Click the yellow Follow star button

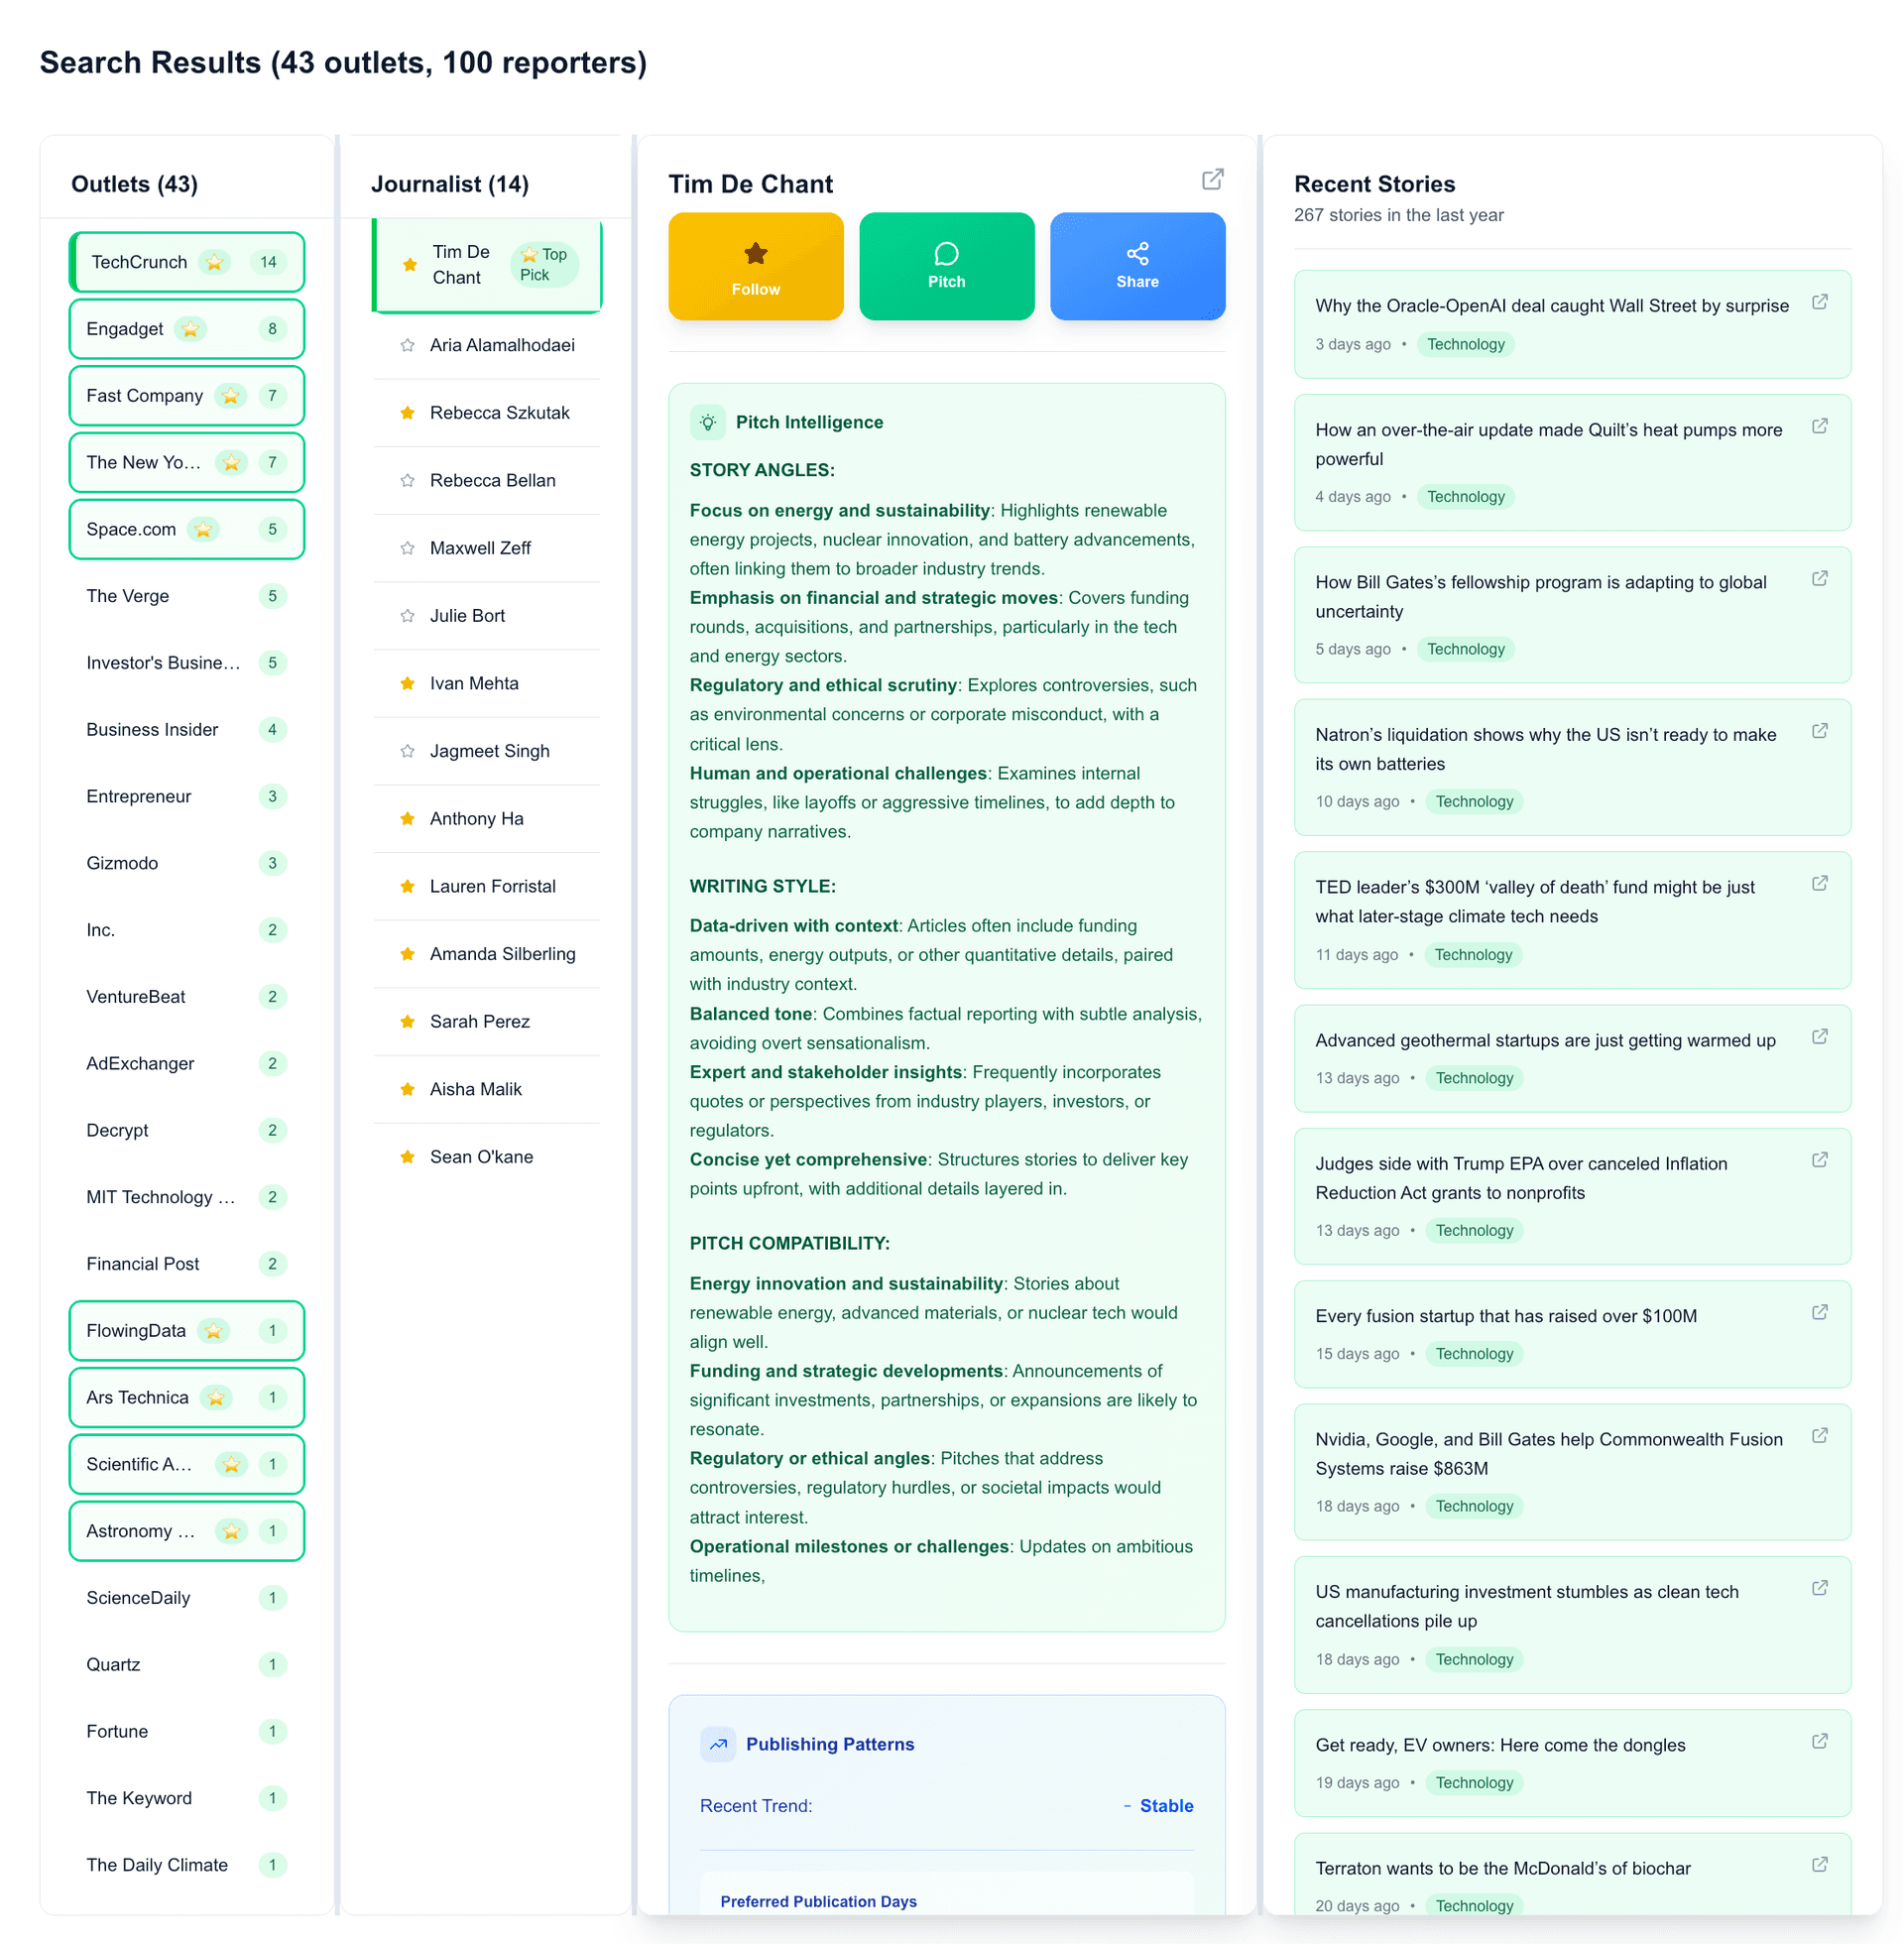pos(755,266)
